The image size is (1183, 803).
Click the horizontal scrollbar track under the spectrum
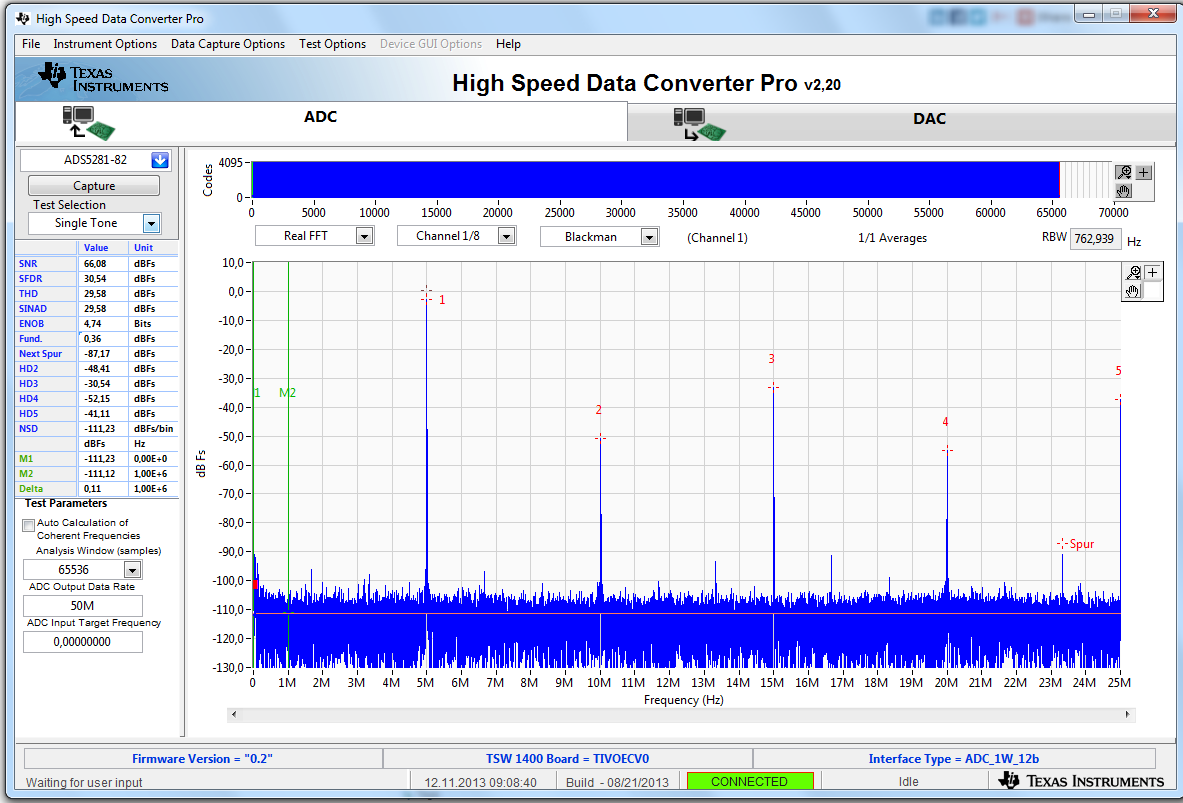pyautogui.click(x=681, y=714)
